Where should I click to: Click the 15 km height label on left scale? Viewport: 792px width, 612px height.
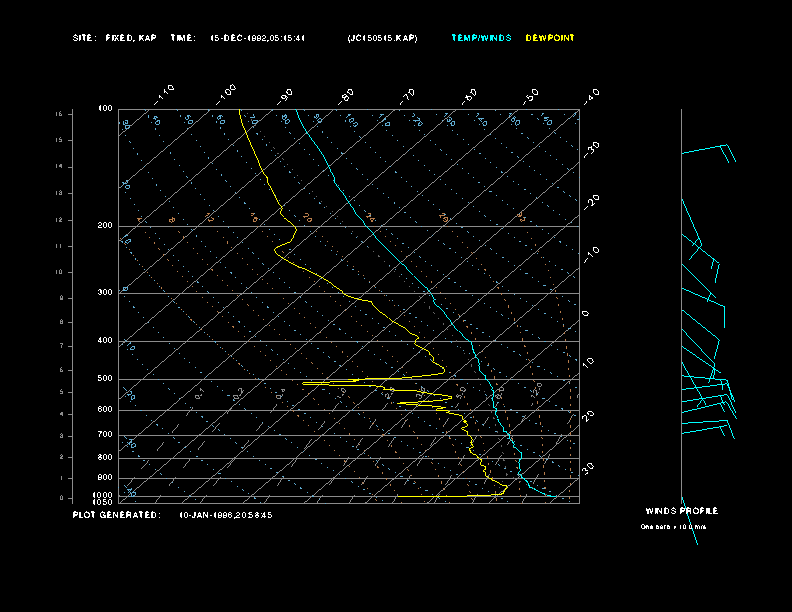coord(59,114)
